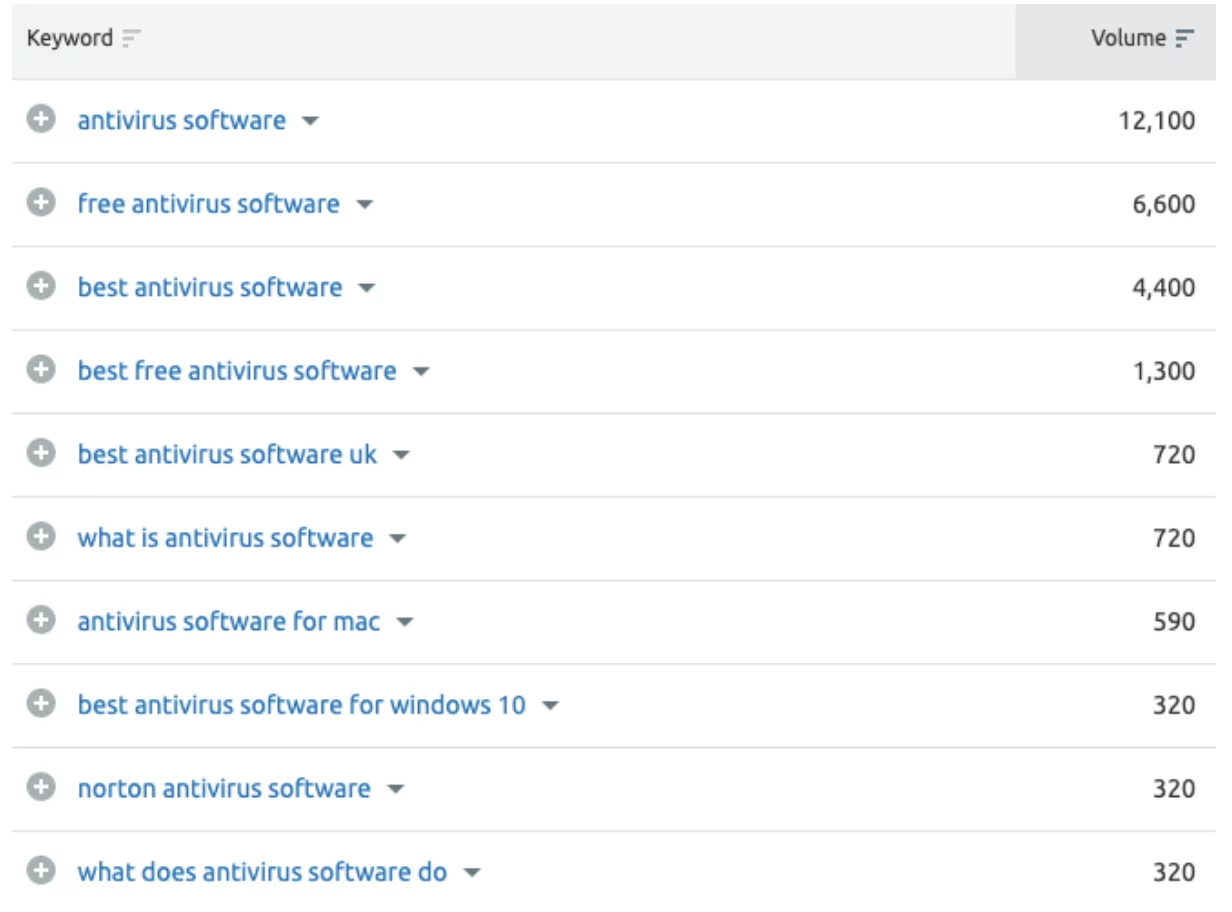Click plus icon for 'best antivirus software uk'
Screen dimensions: 1232x912
[x=41, y=454]
